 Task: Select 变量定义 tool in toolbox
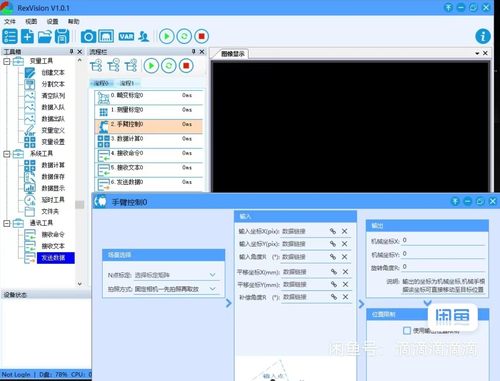point(53,130)
